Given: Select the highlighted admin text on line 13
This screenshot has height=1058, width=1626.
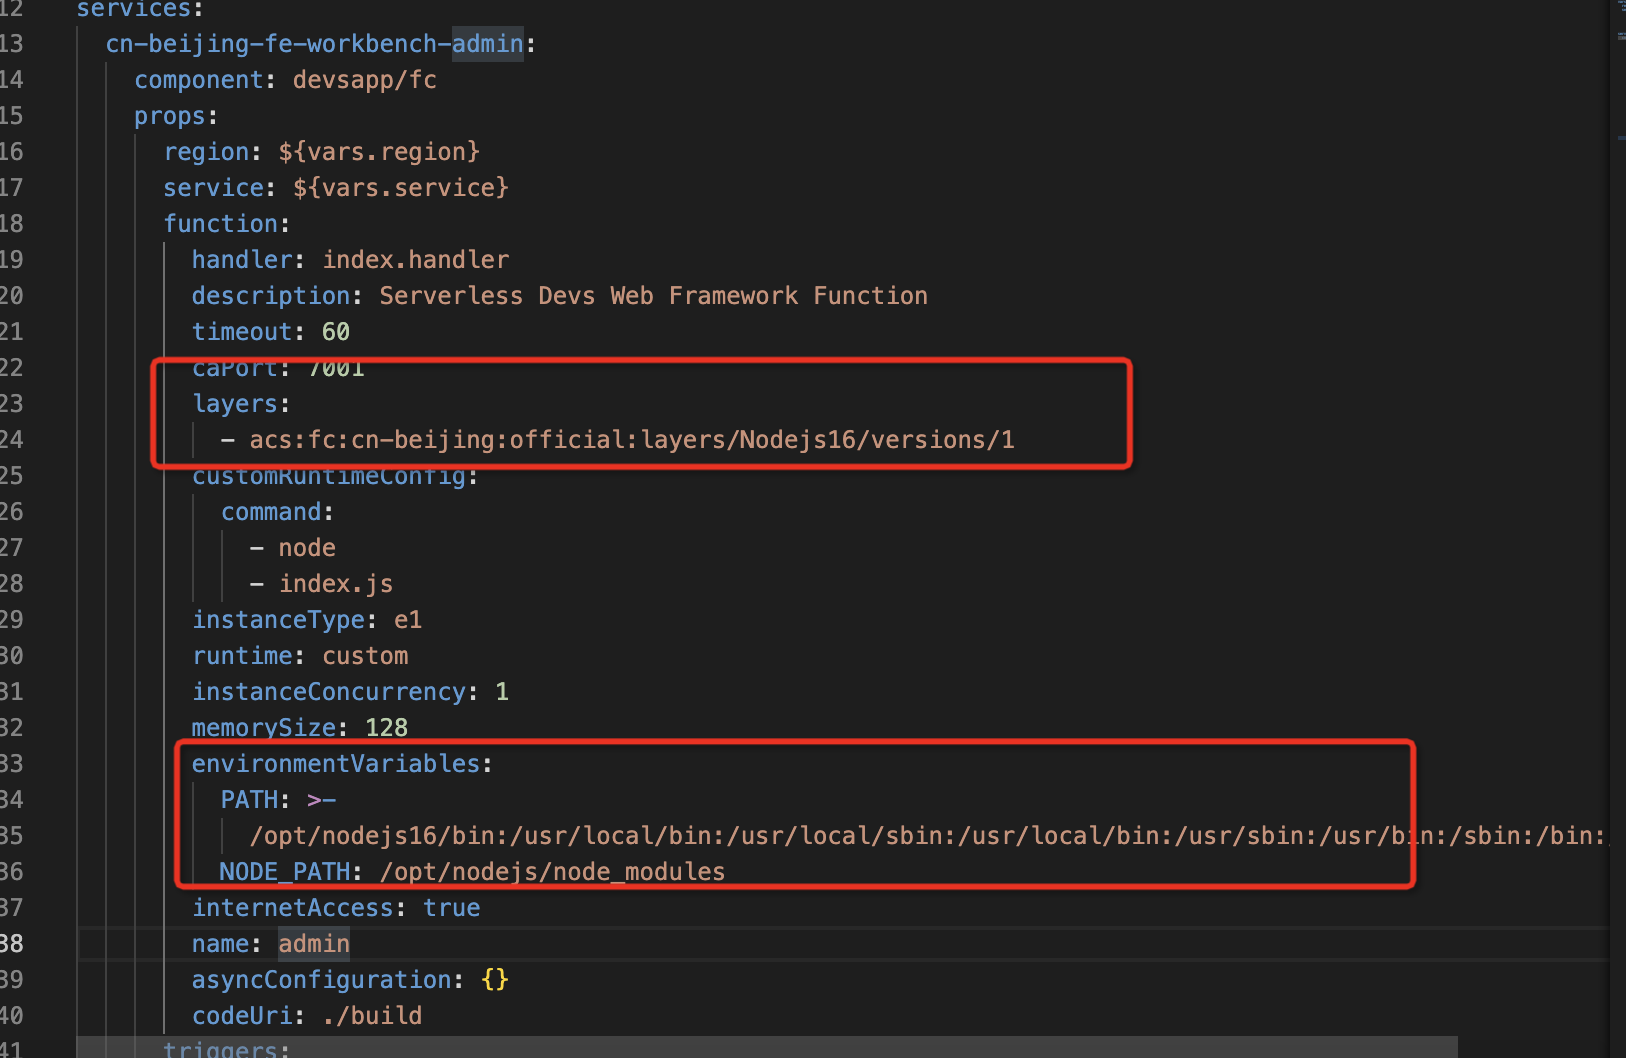Looking at the screenshot, I should pos(487,43).
